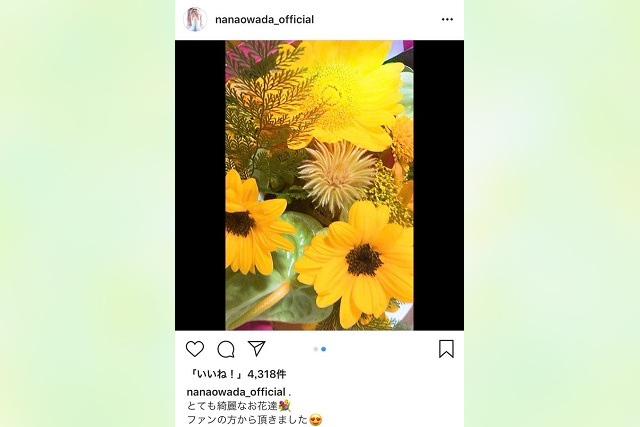
Task: Select the active blue carousel dot
Action: (x=323, y=349)
